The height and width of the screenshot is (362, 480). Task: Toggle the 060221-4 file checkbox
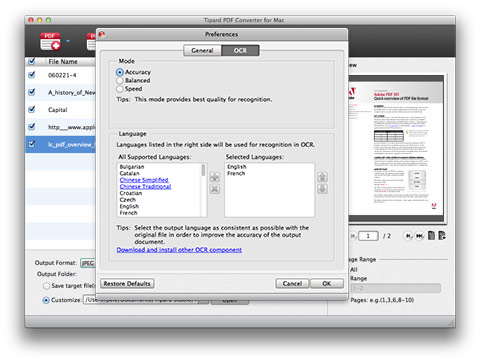[32, 75]
